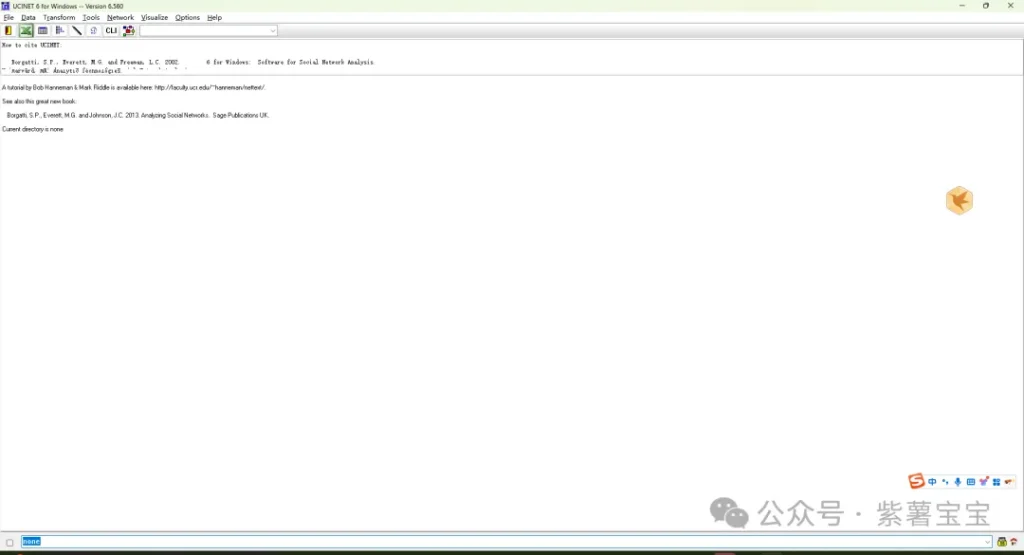Screen dimensions: 1024x555
Task: Launch NetDraw network visualization icon
Action: (x=128, y=31)
